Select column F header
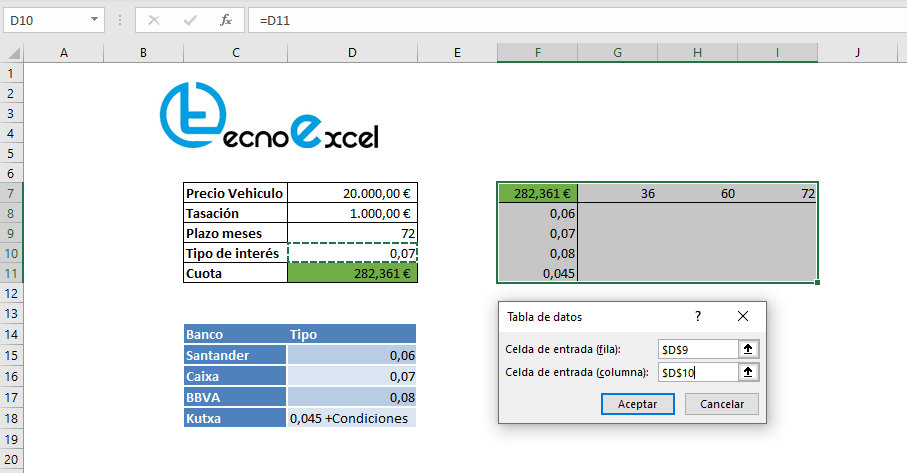 pos(537,53)
